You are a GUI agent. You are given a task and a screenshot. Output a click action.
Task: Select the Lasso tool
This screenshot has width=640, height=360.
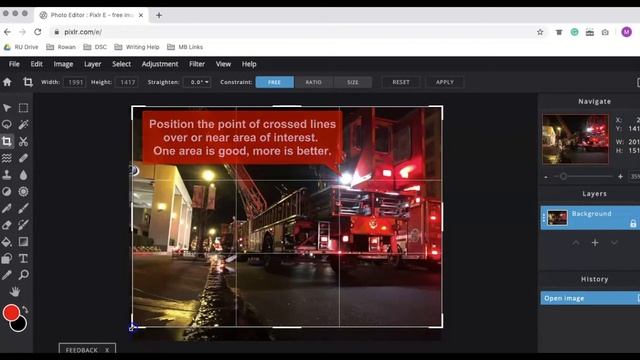click(x=7, y=124)
